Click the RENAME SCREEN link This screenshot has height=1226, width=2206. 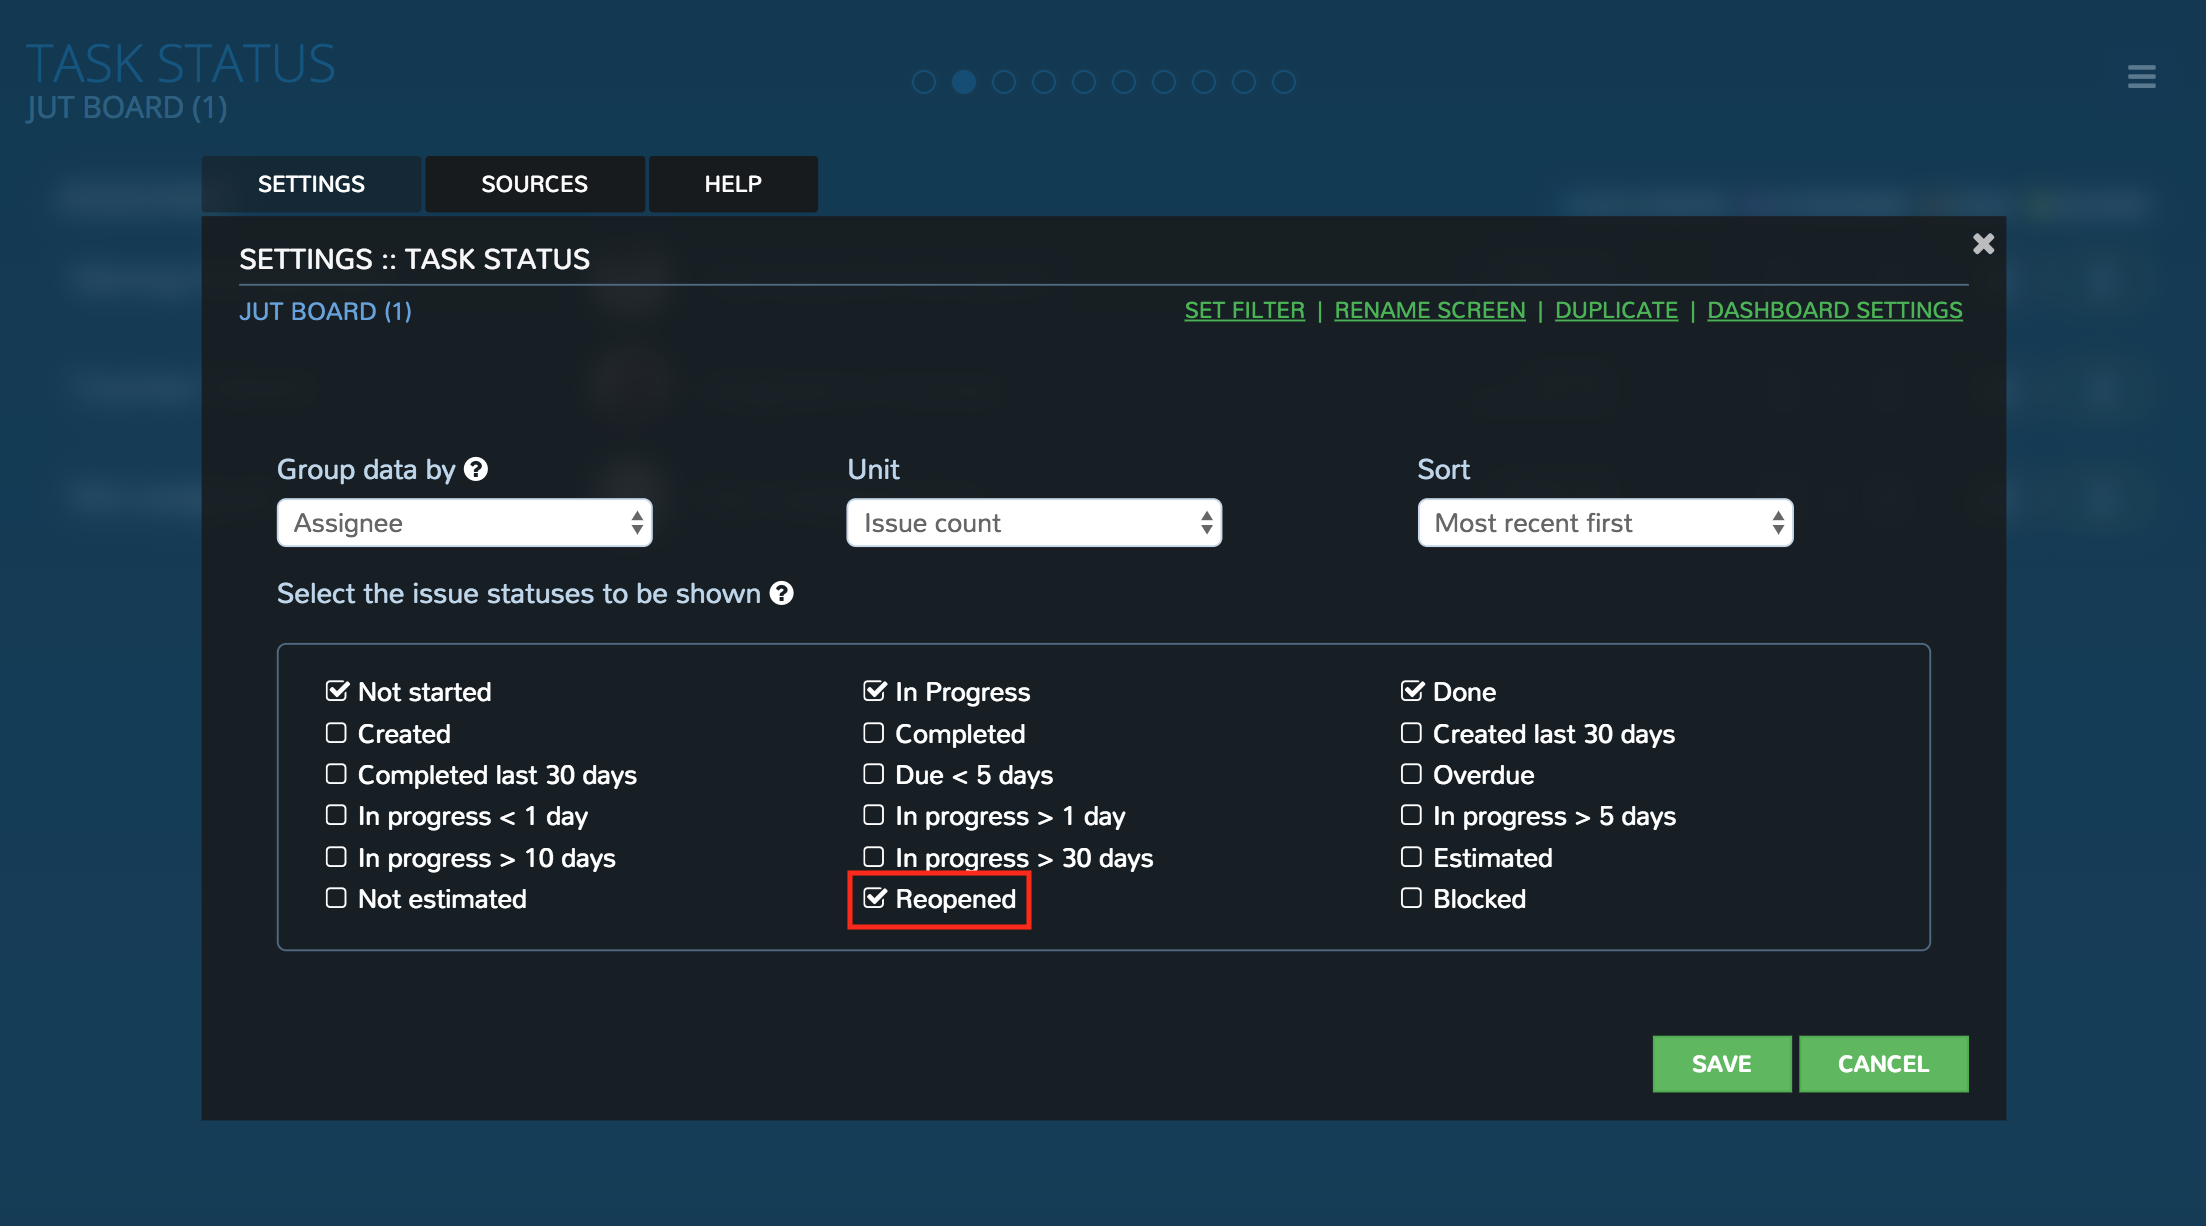1430,311
